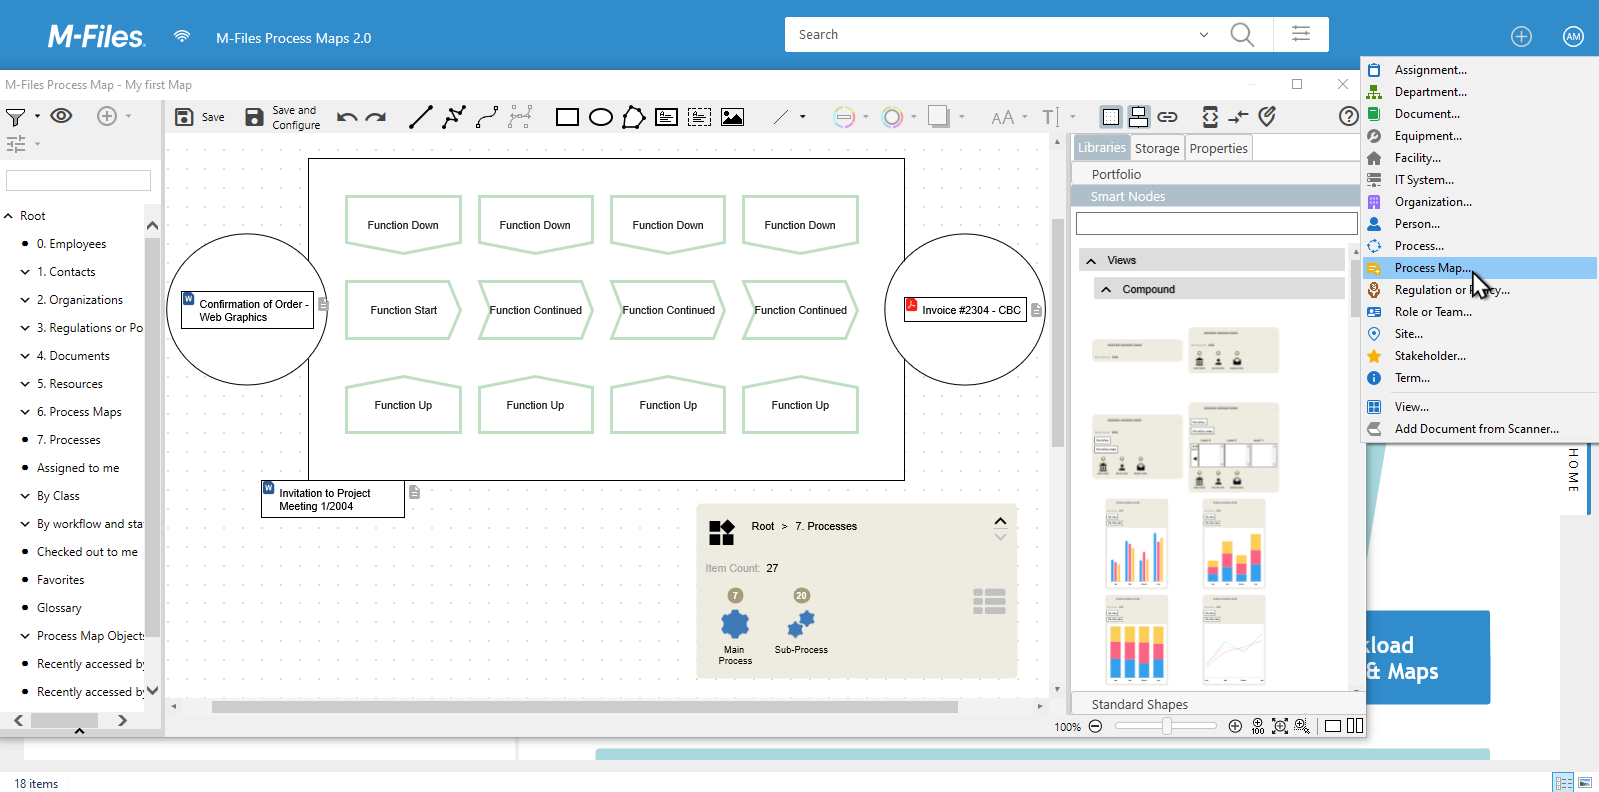Click the Save button
The width and height of the screenshot is (1599, 792).
click(200, 117)
